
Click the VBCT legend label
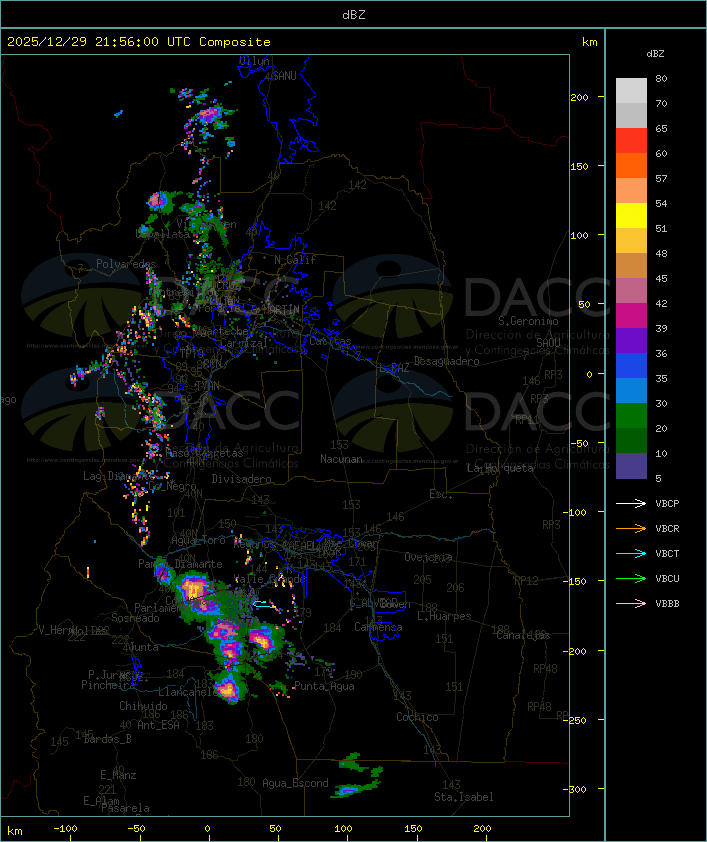[667, 554]
